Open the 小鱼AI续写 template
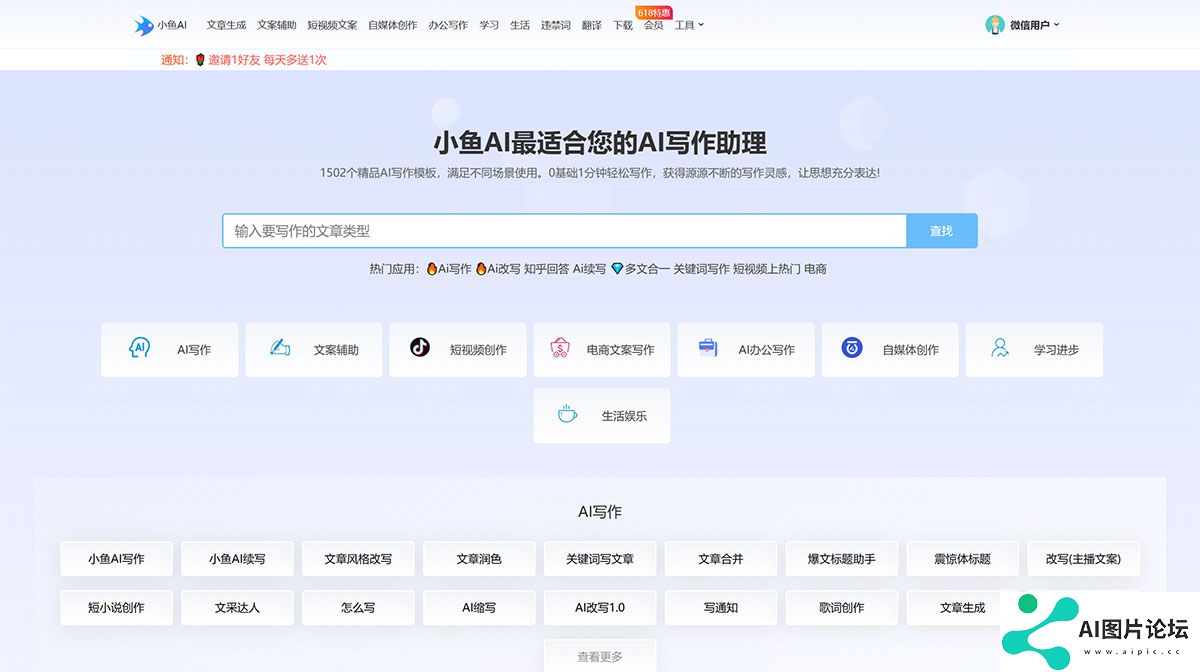This screenshot has height=672, width=1200. pos(237,559)
